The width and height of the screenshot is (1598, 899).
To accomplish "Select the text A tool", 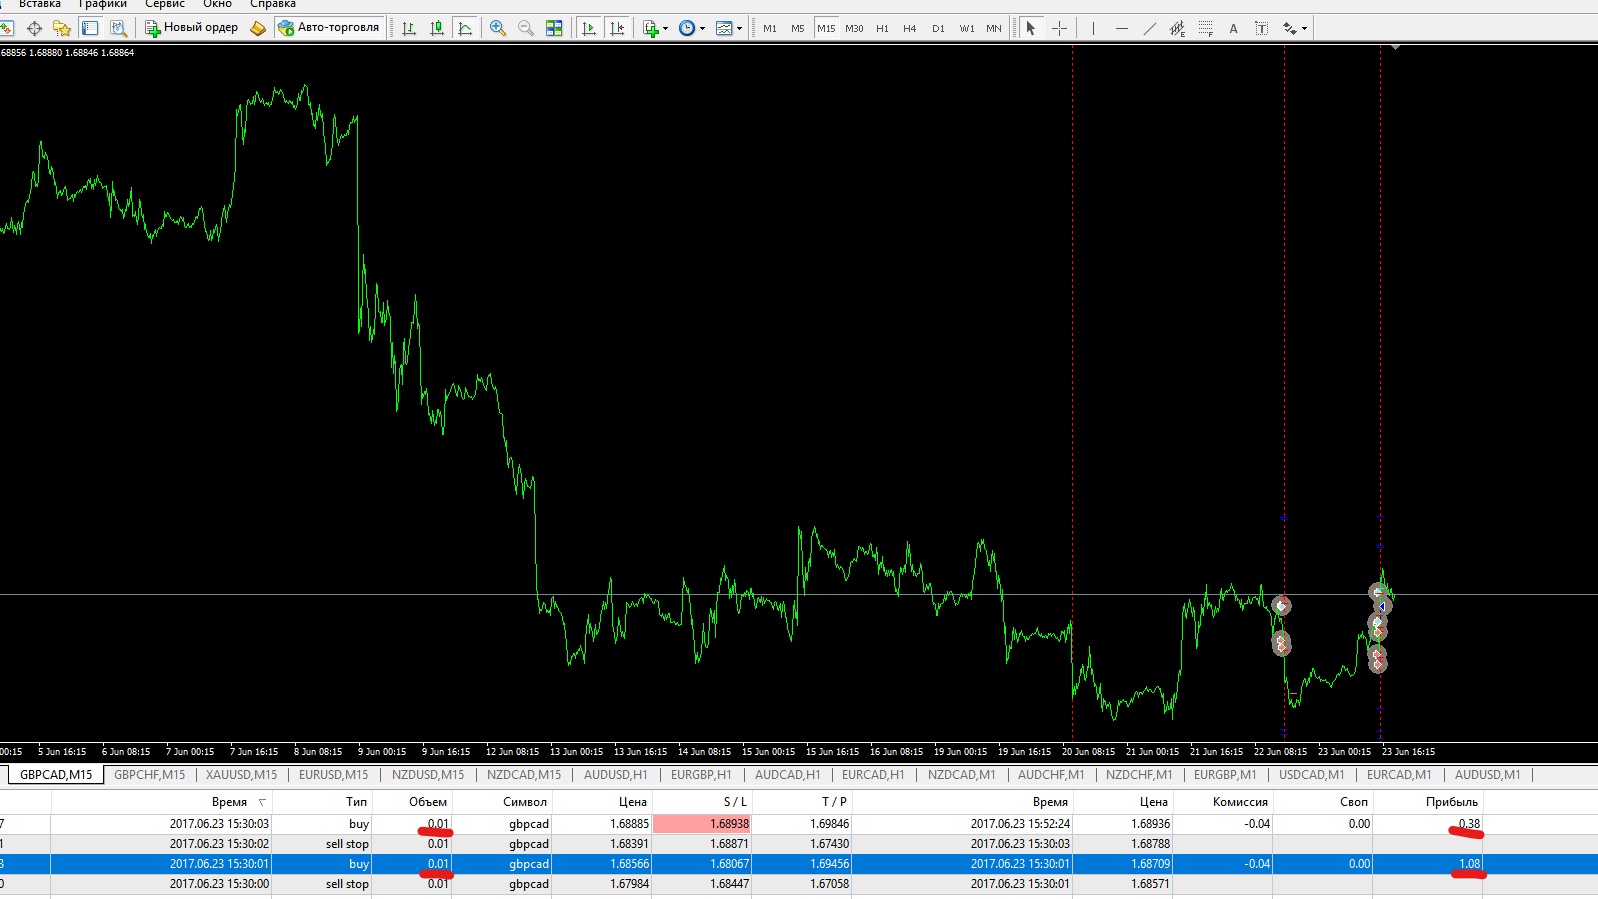I will 1233,28.
